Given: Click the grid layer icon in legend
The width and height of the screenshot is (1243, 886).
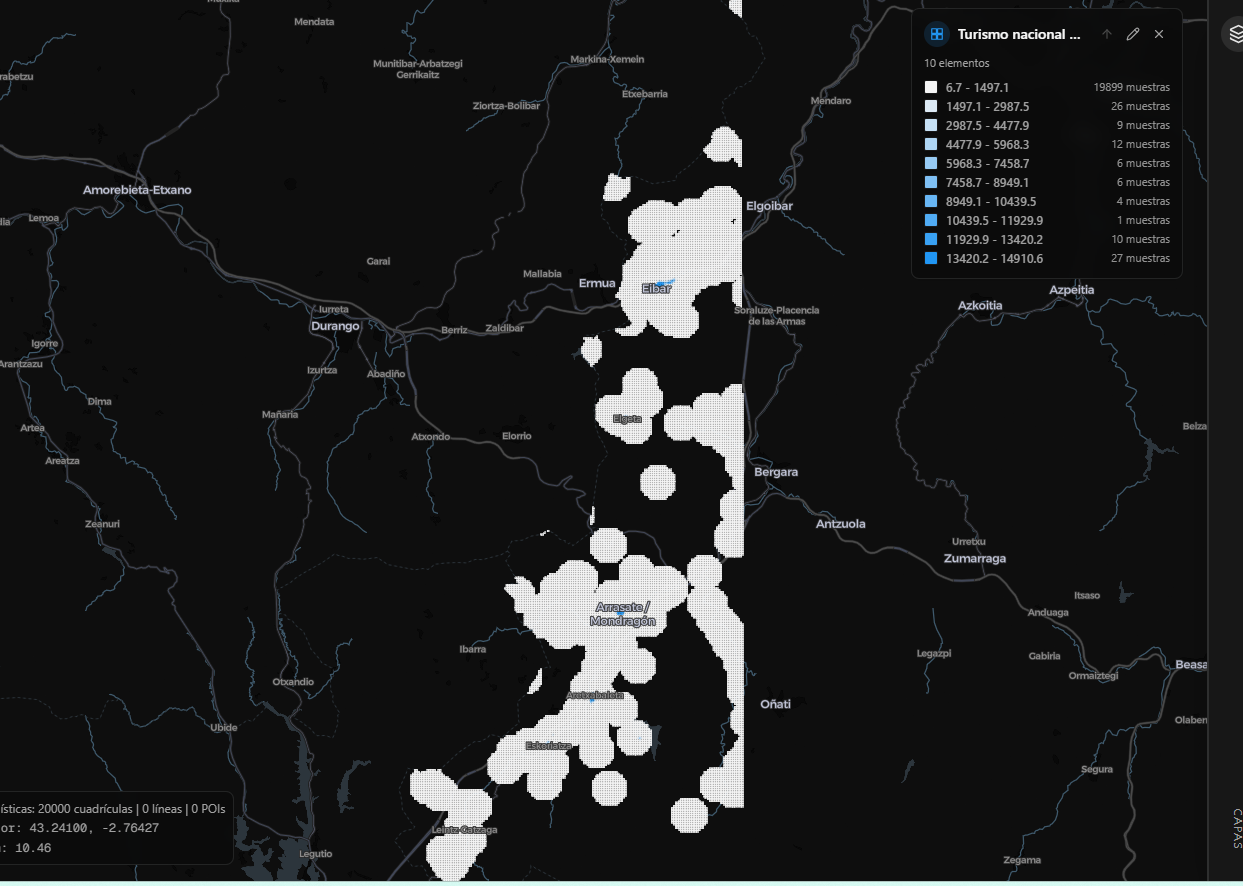Looking at the screenshot, I should (x=937, y=34).
